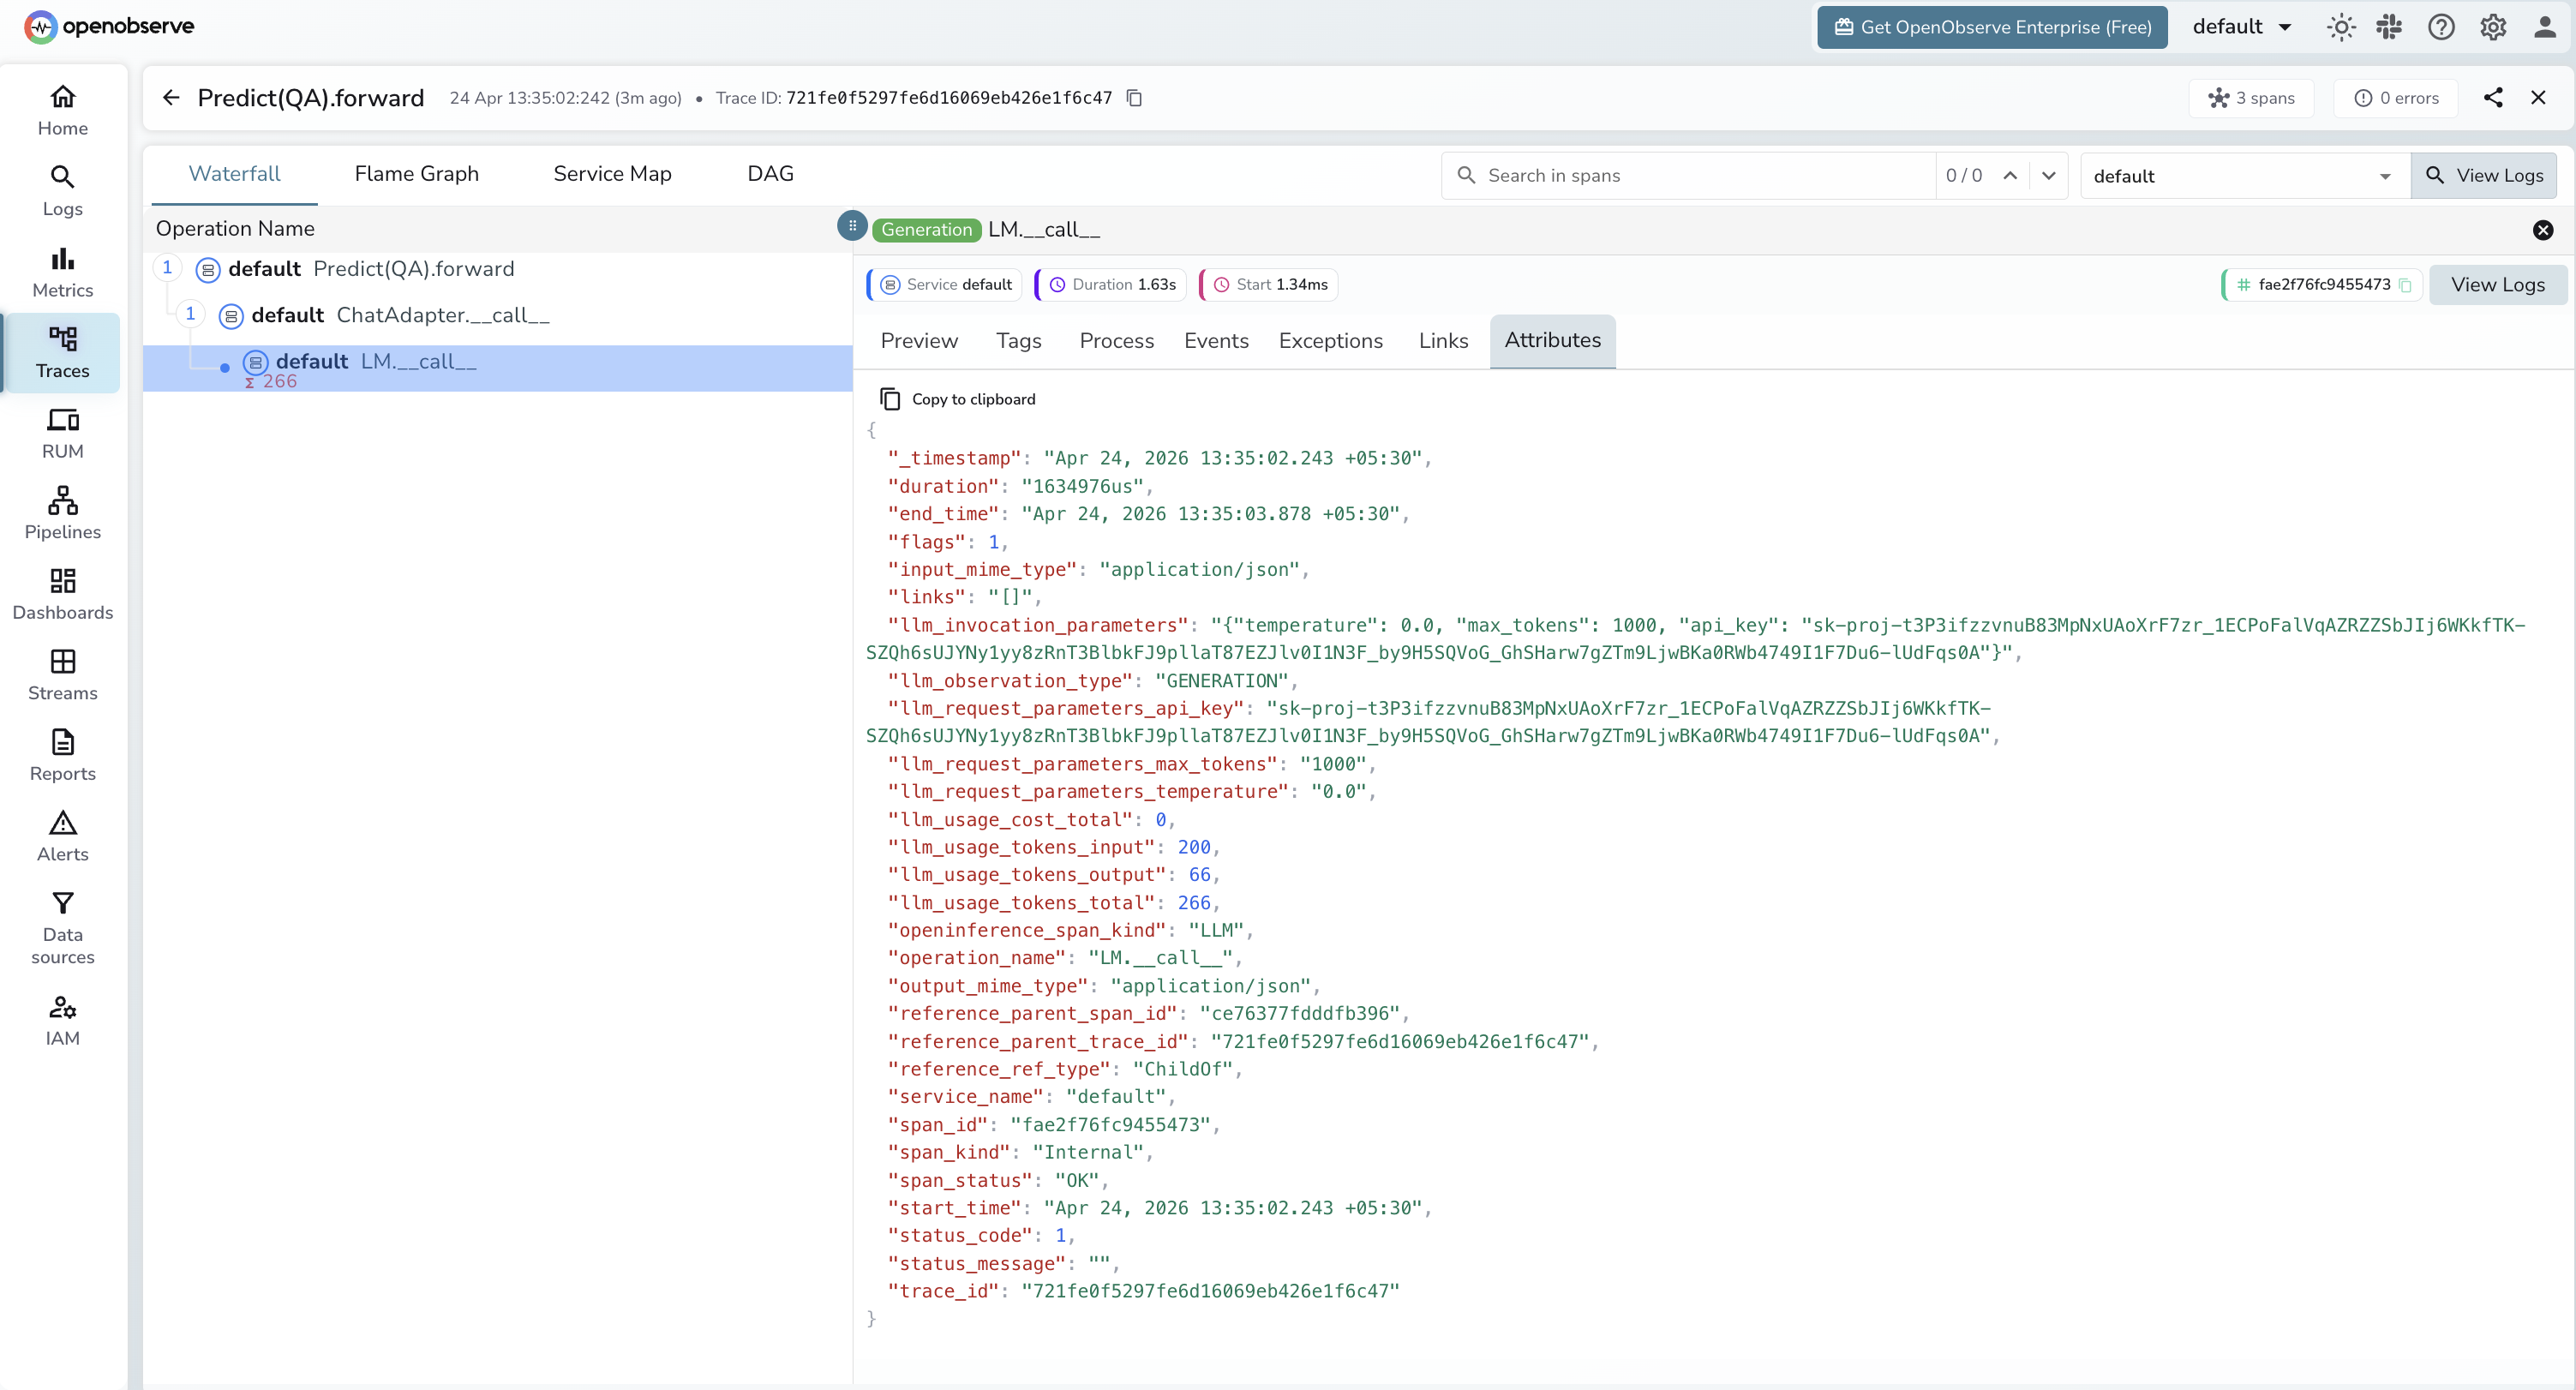The height and width of the screenshot is (1390, 2576).
Task: Open Alerts from the sidebar
Action: (x=62, y=836)
